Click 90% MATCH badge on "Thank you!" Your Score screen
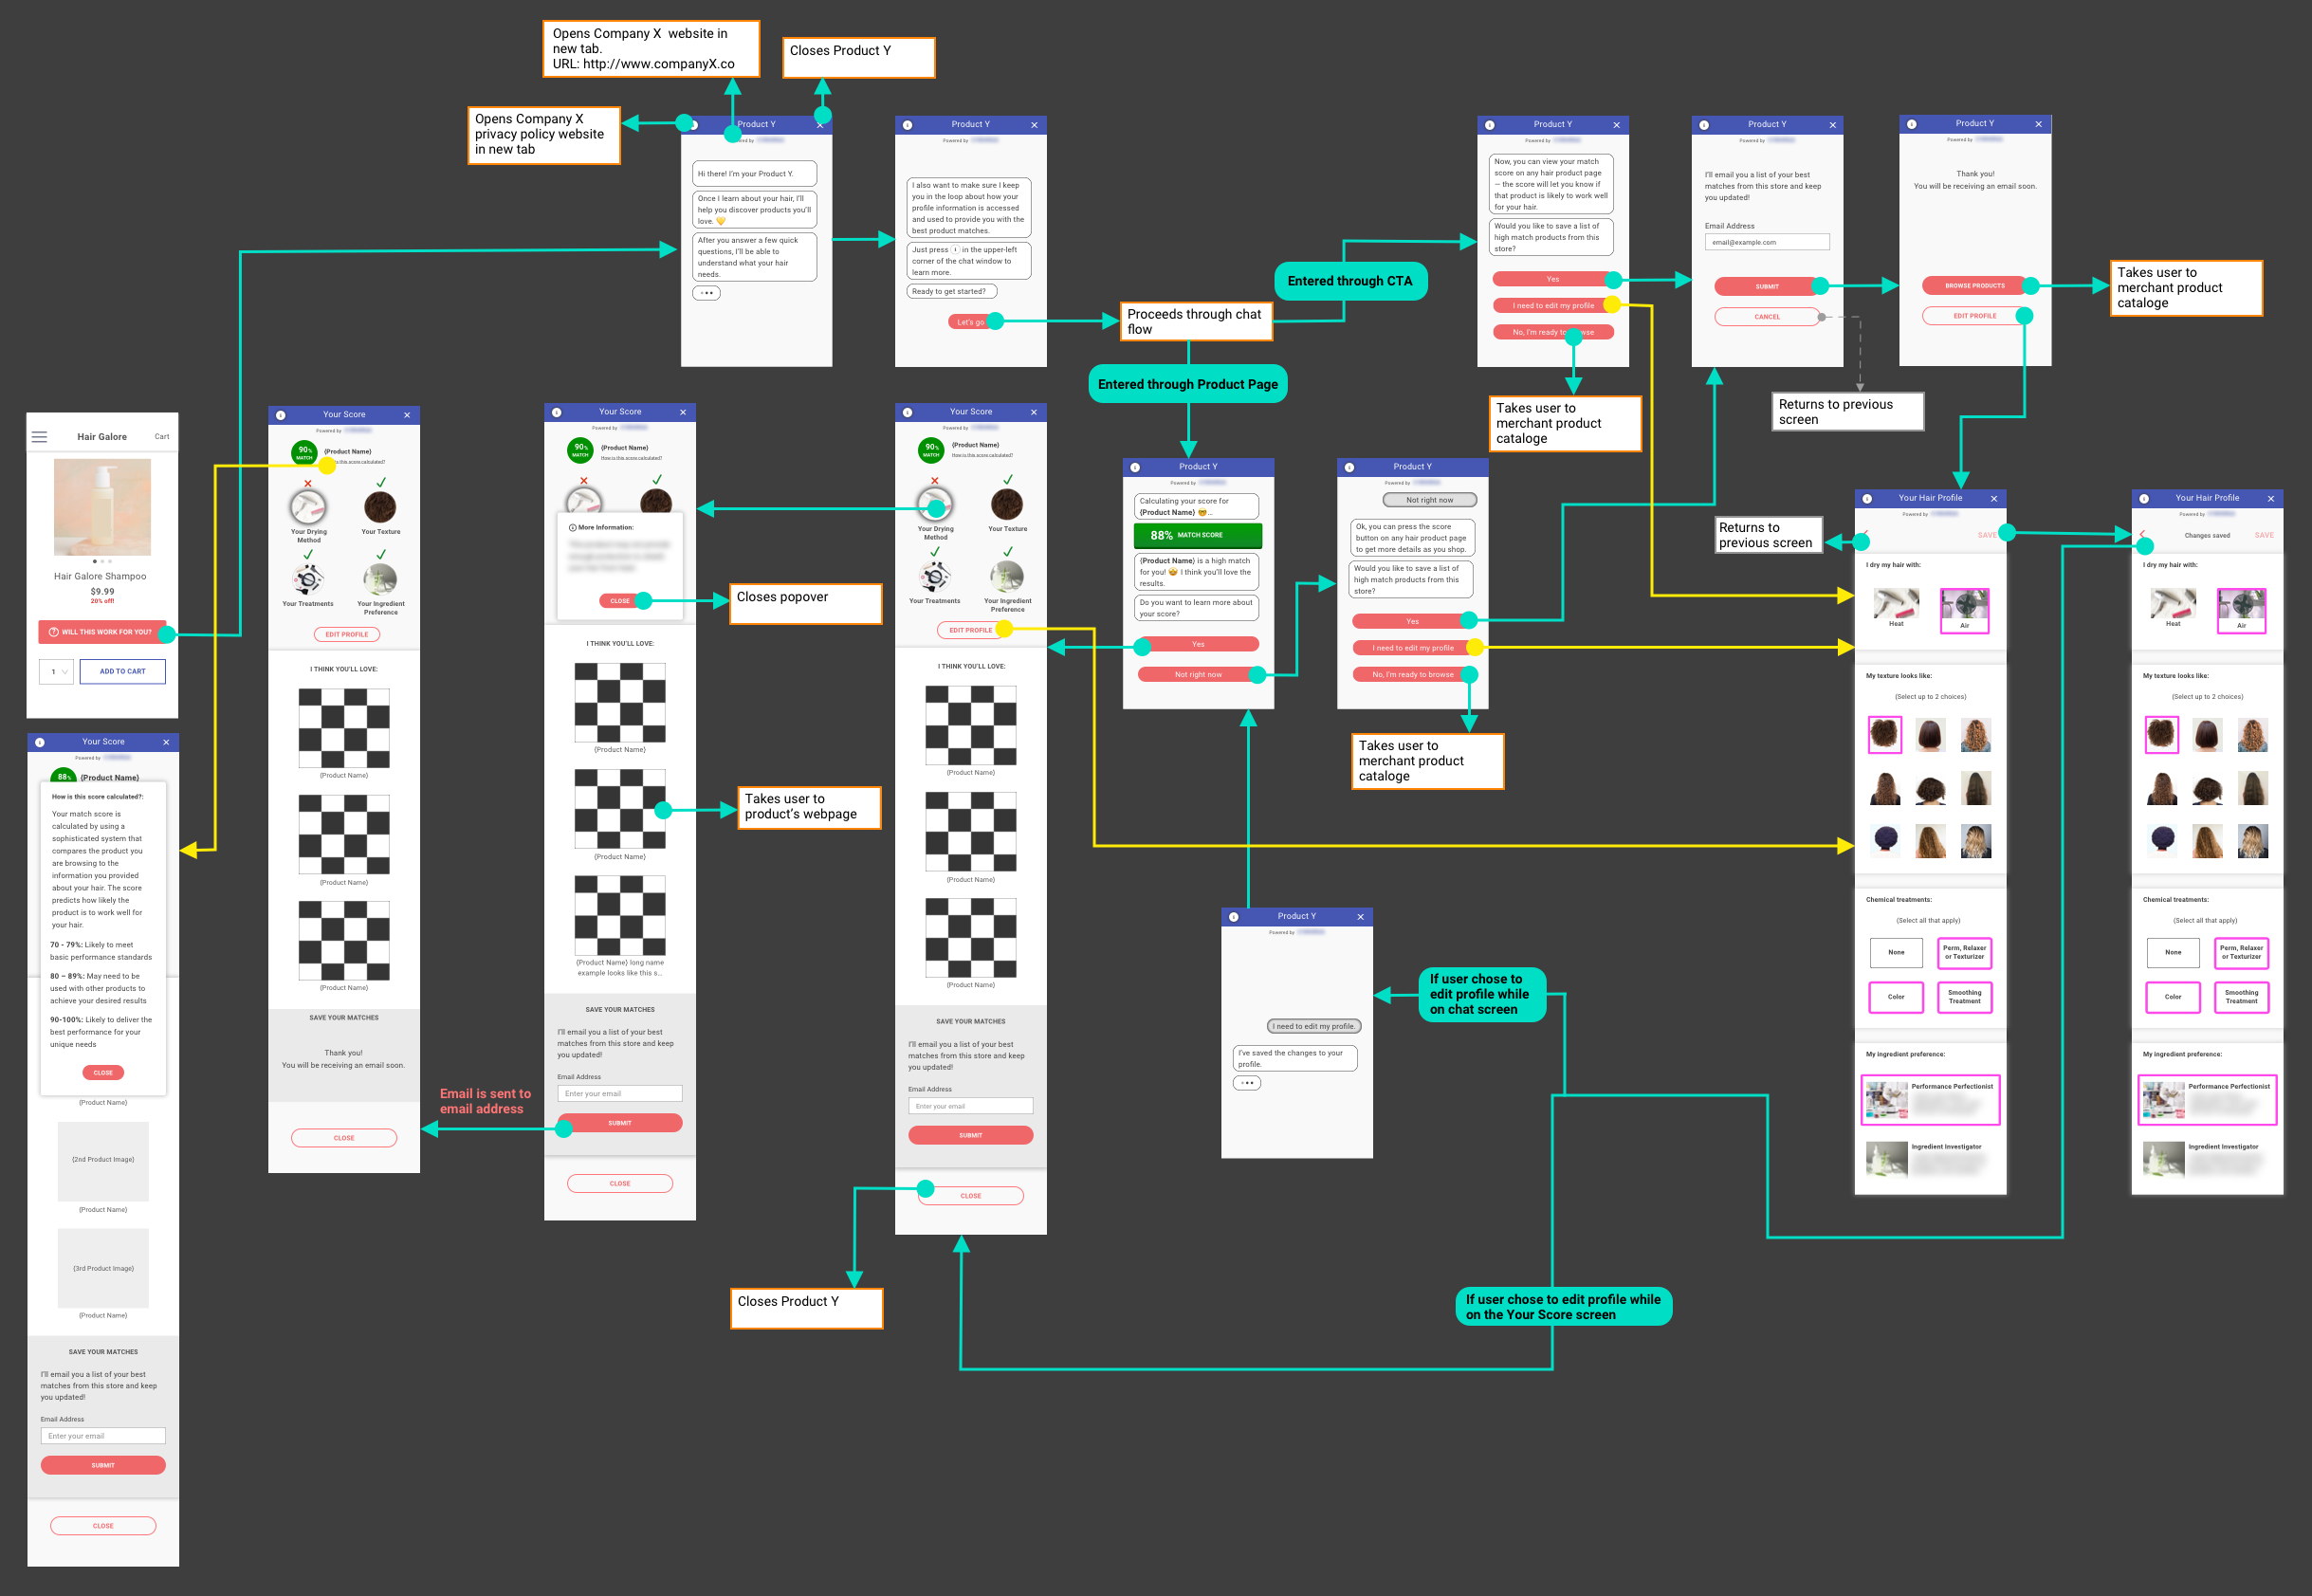Screen dimensions: 2312x1596 pyautogui.click(x=304, y=453)
